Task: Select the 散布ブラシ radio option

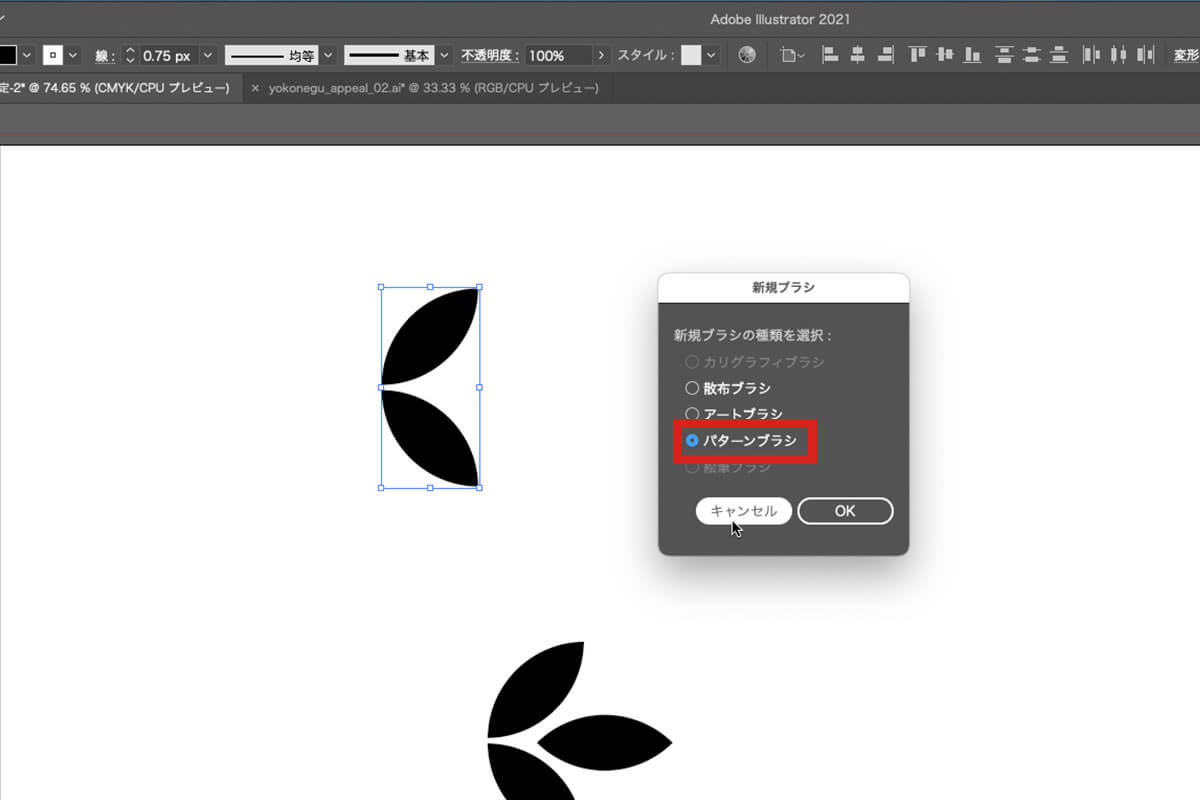Action: [692, 388]
